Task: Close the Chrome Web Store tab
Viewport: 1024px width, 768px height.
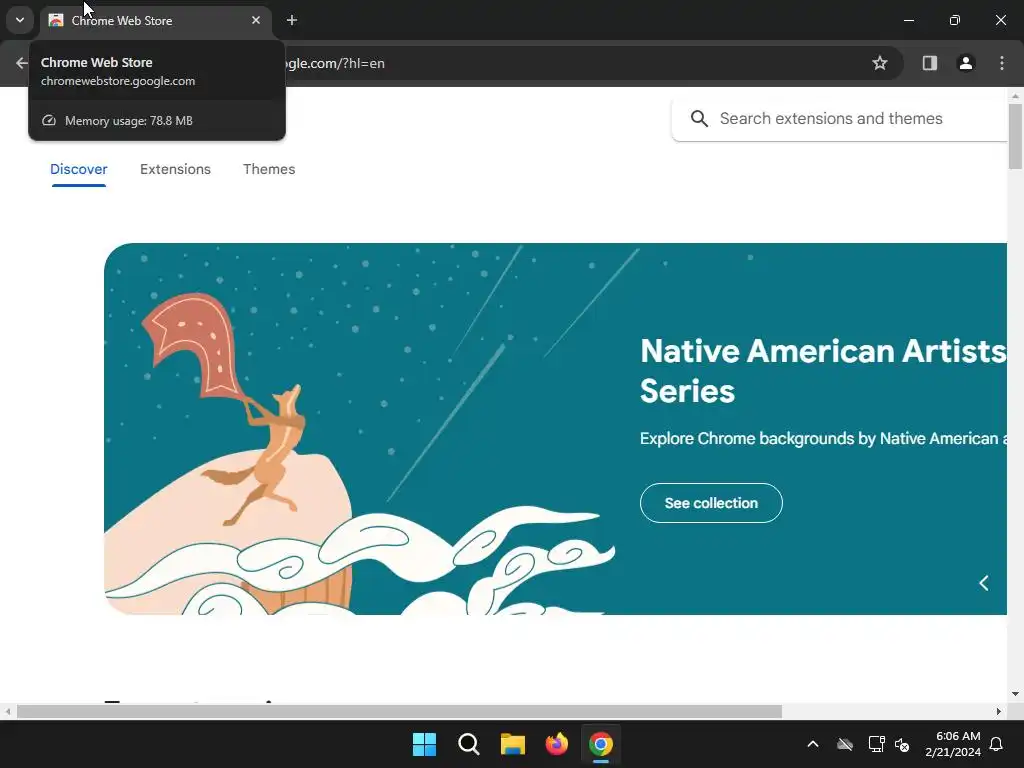Action: pos(256,20)
